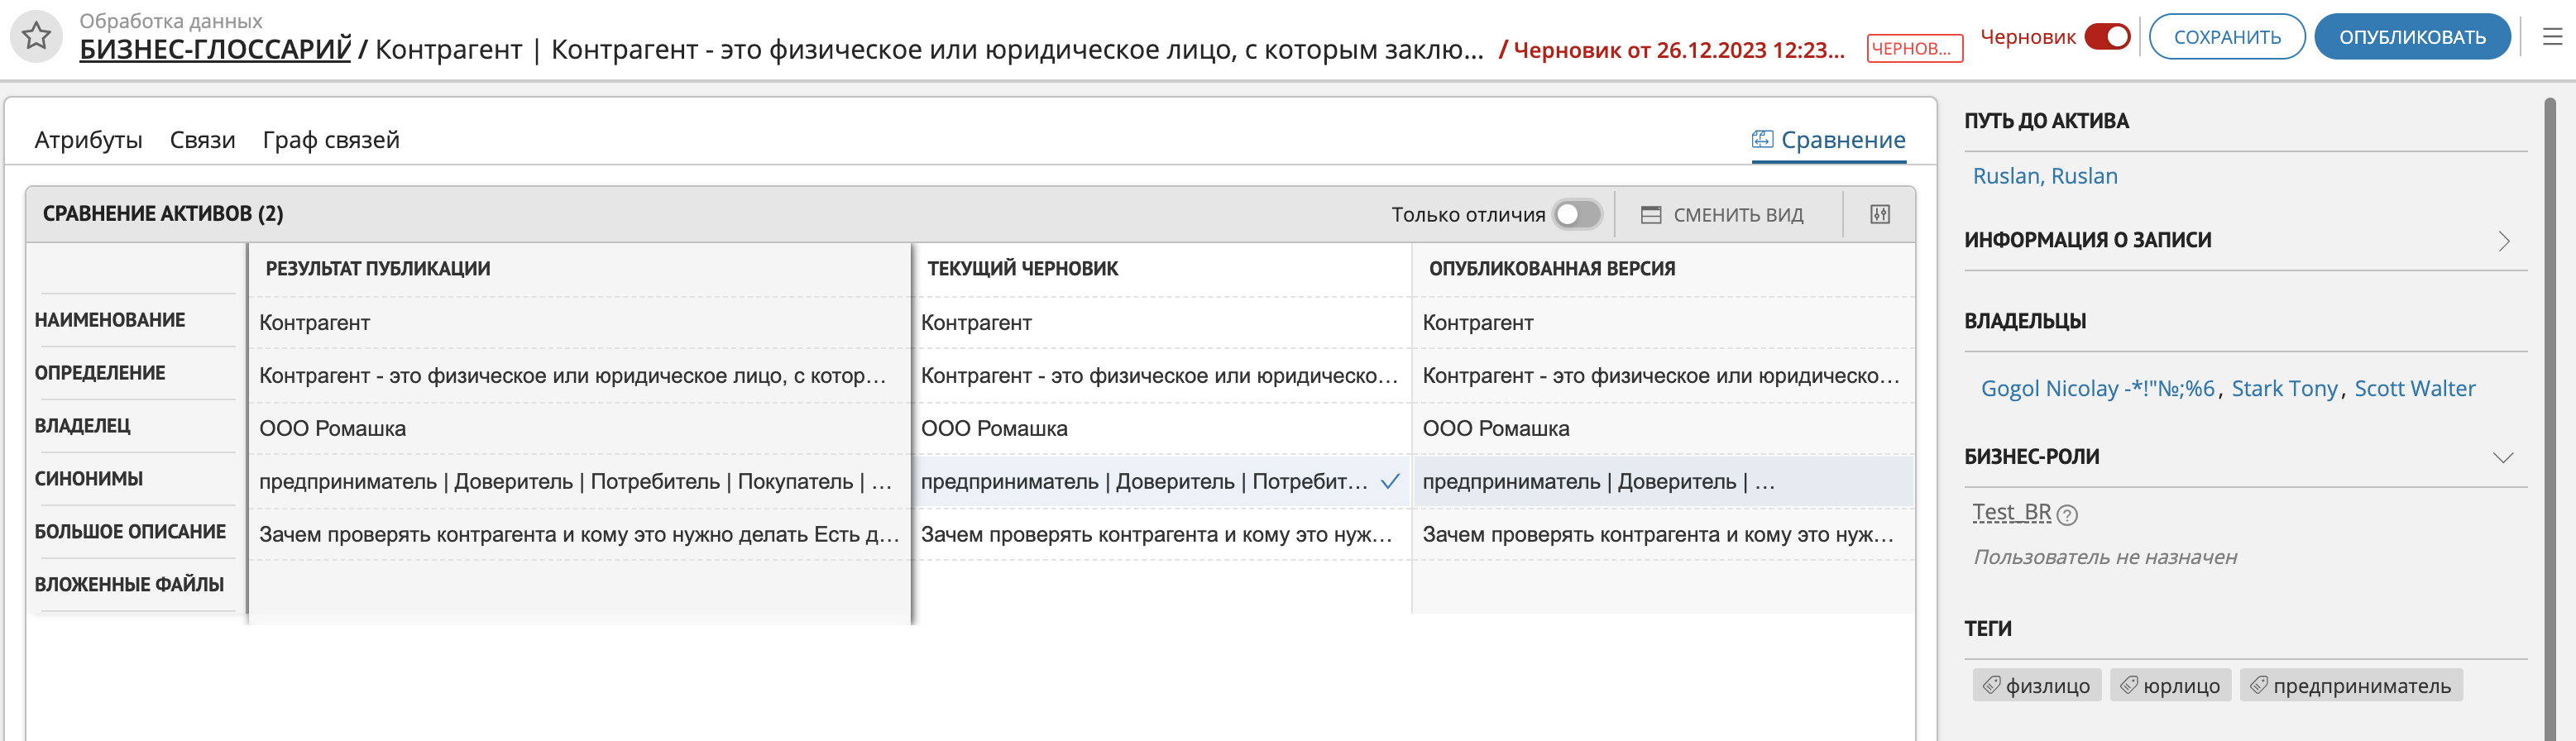Open comparison column settings icon
Screen dimensions: 2576x741
(1880, 214)
